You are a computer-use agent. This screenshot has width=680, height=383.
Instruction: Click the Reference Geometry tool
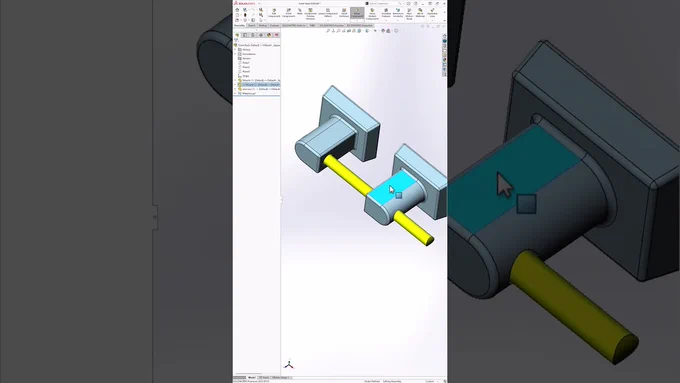(398, 13)
